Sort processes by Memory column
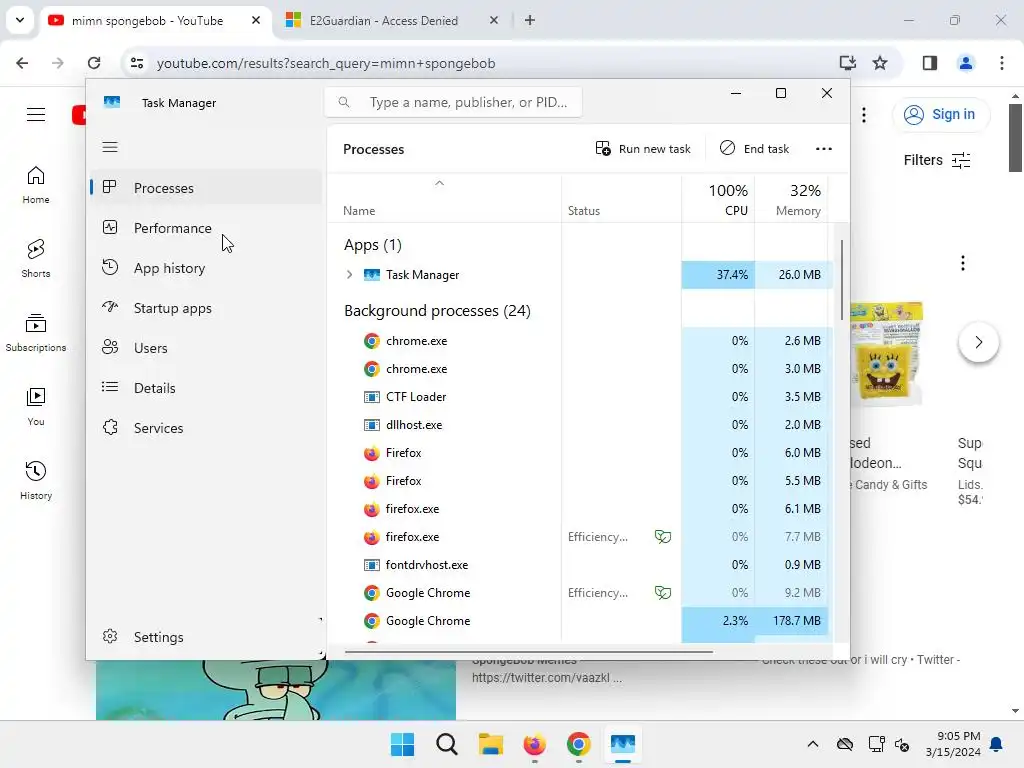1024x768 pixels. coord(792,200)
